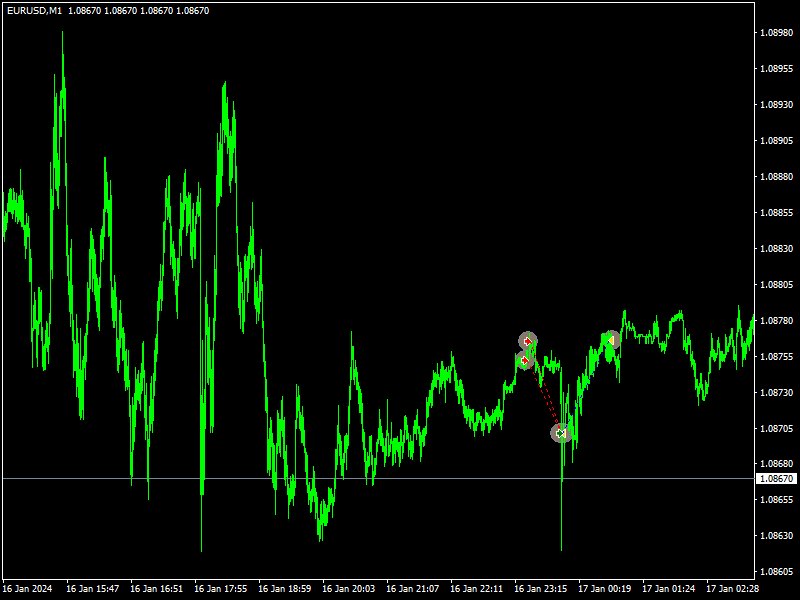Click the 16 Jan 2024 time label

[29, 589]
